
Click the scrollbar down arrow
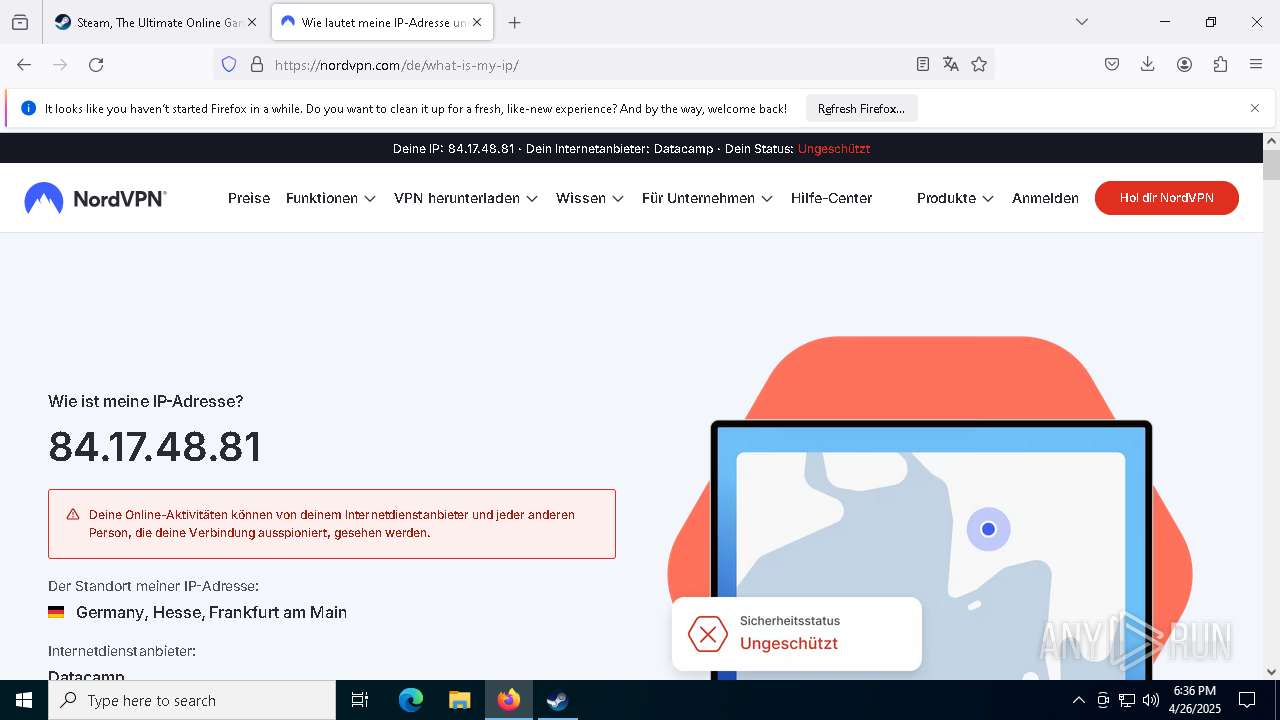coord(1271,672)
